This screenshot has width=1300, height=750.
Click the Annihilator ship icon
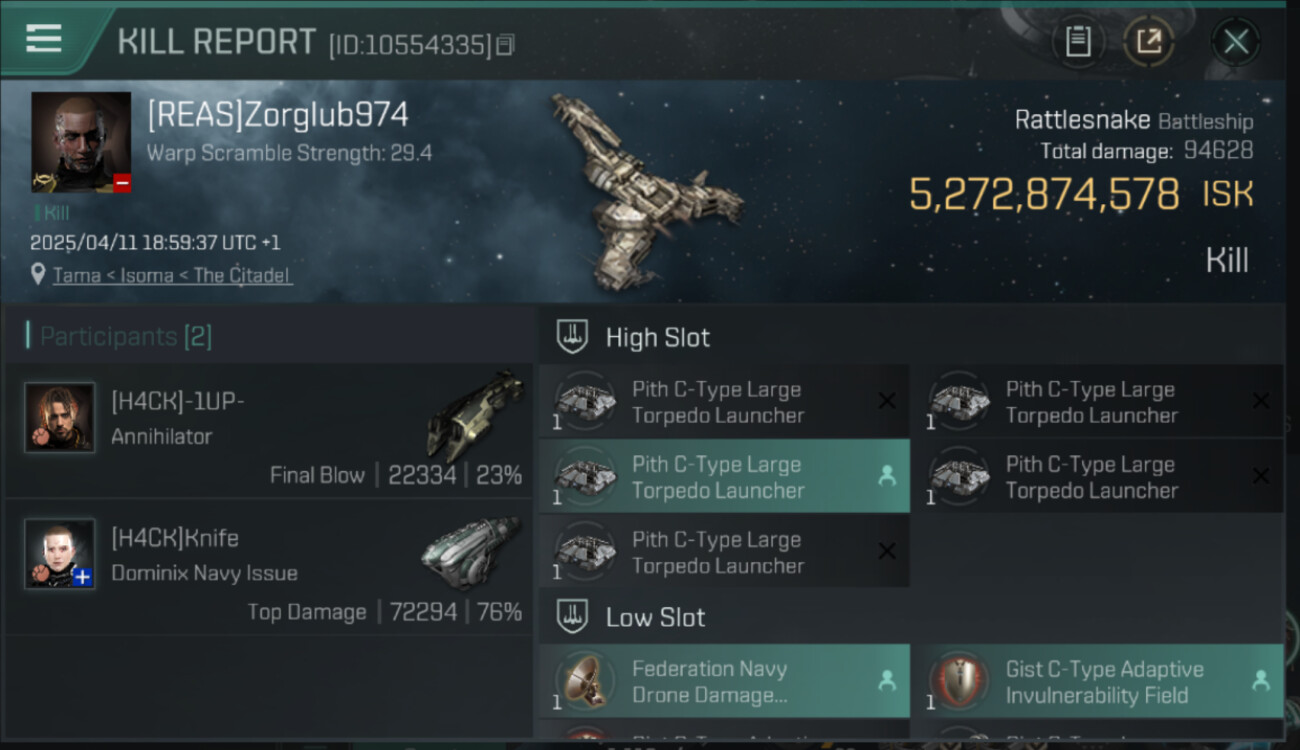(476, 416)
